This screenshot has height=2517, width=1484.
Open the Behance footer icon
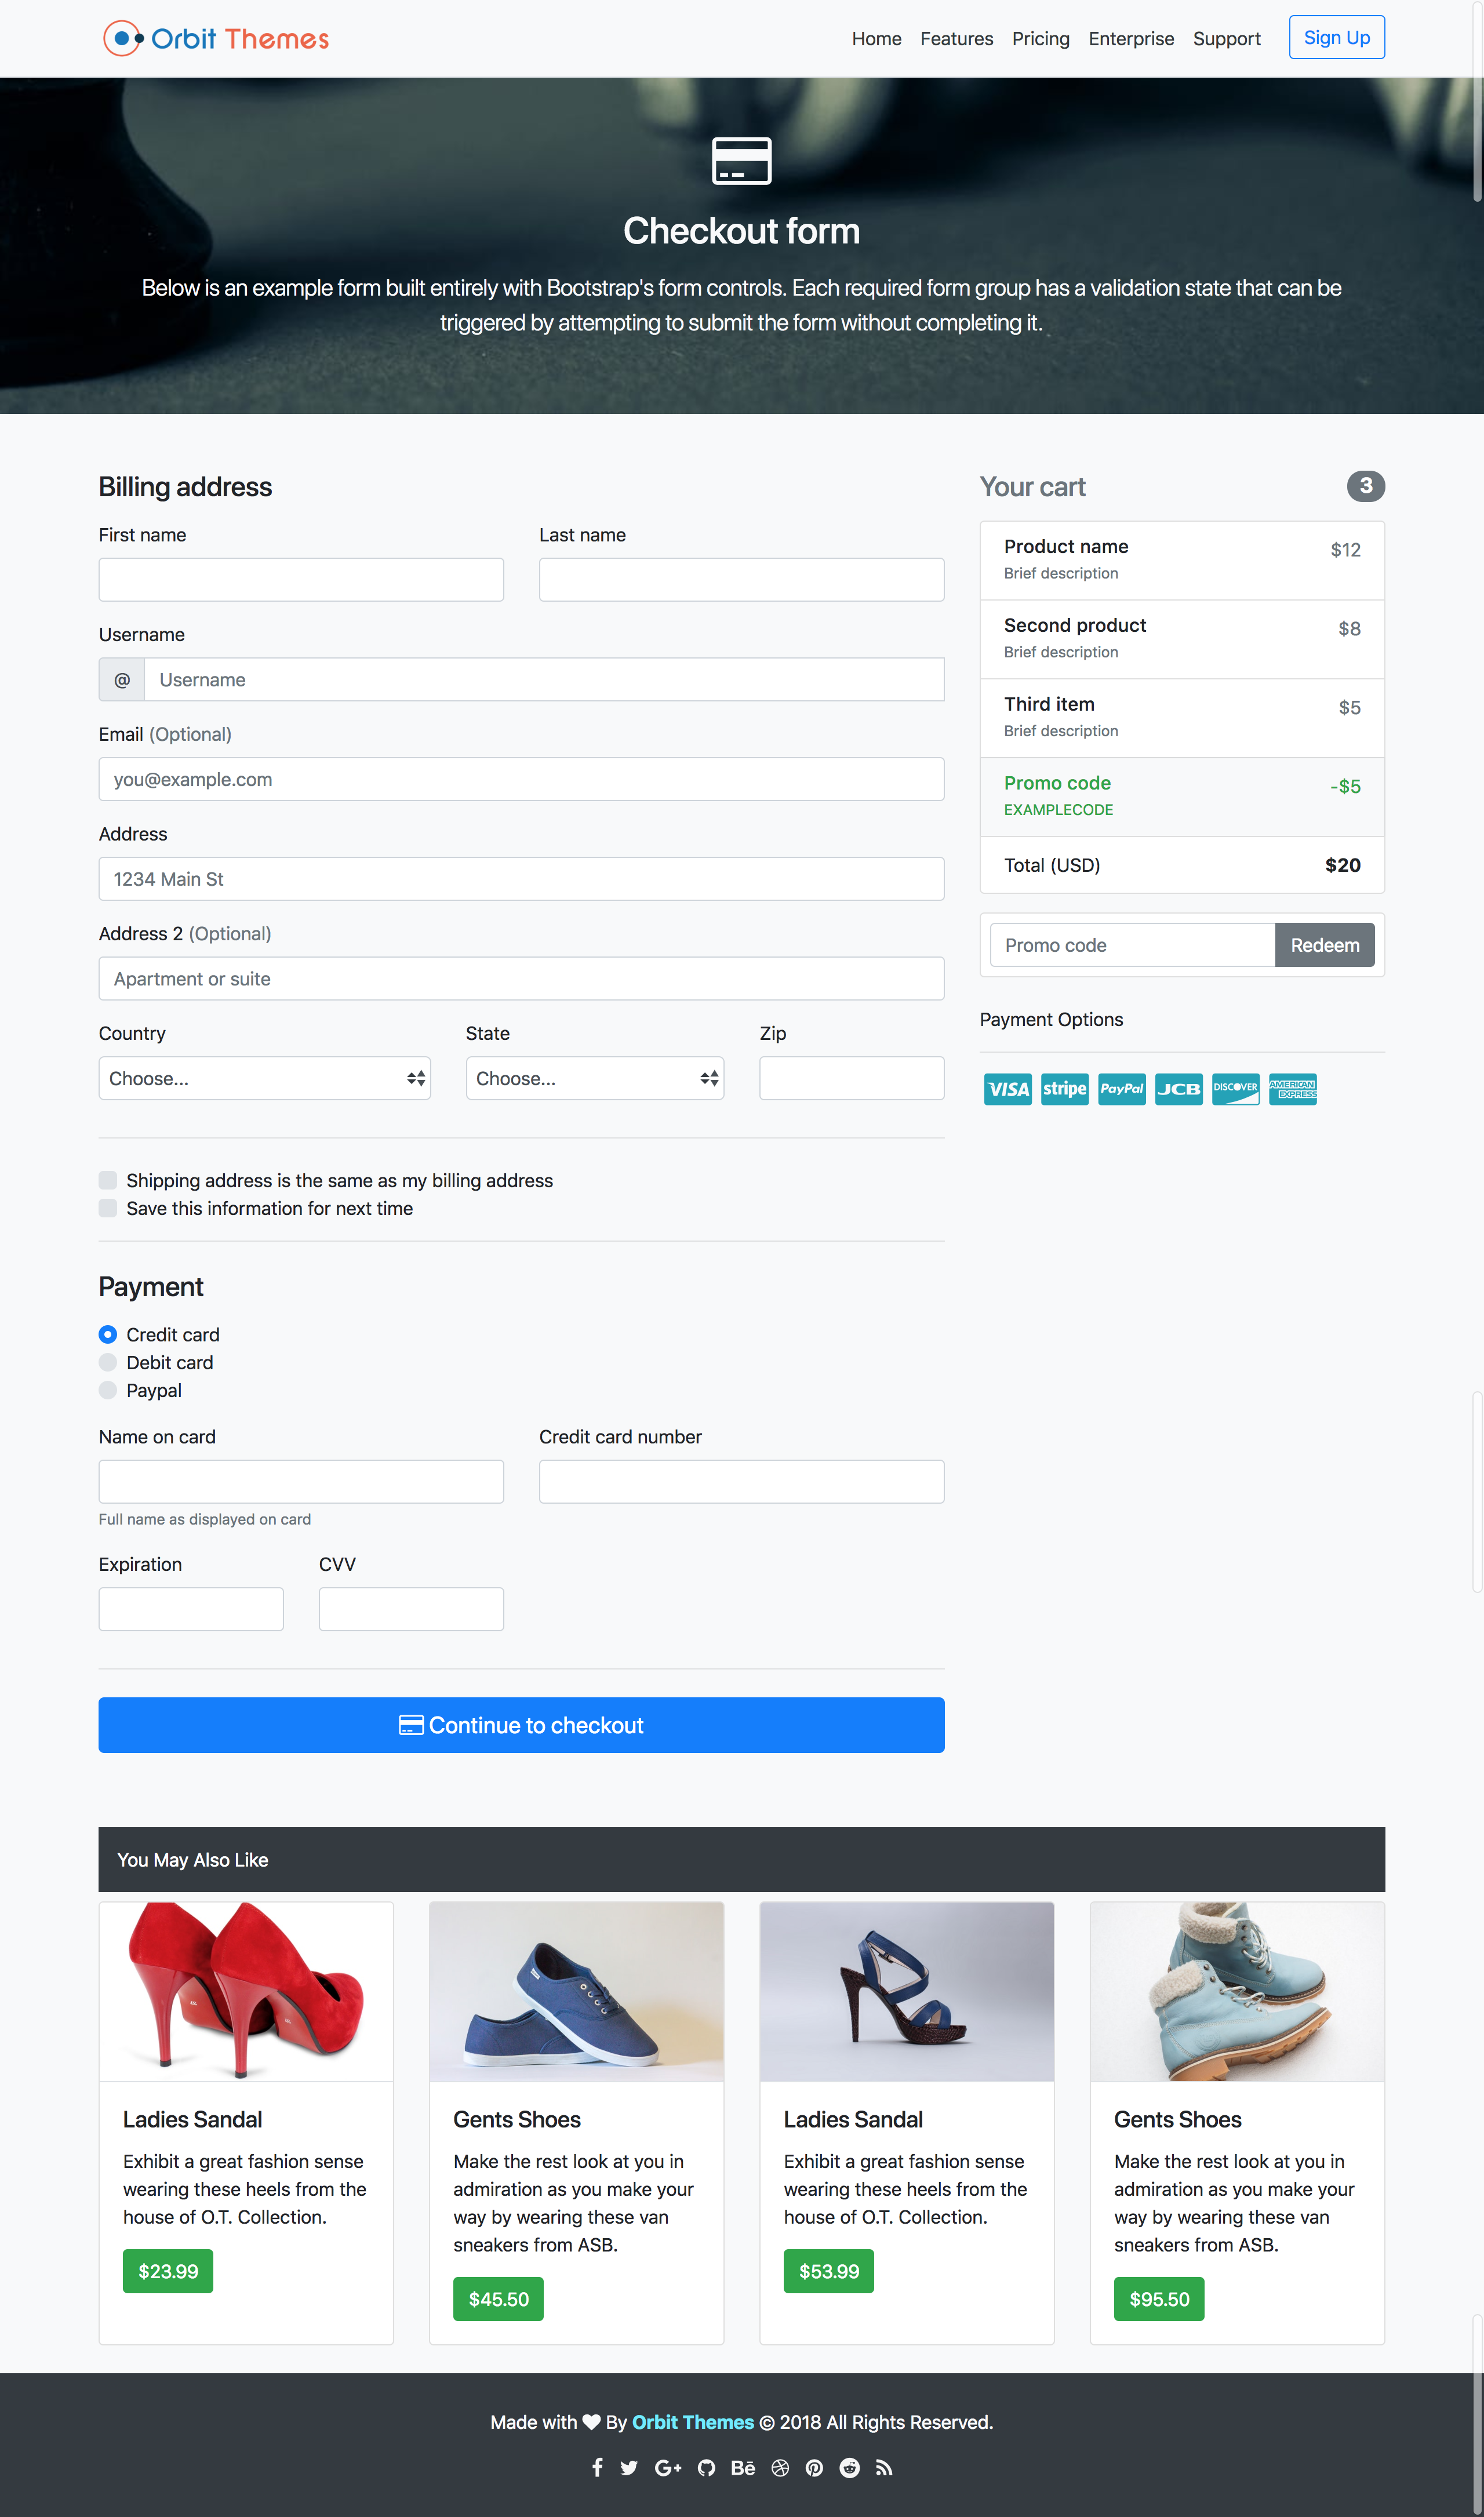coord(743,2467)
